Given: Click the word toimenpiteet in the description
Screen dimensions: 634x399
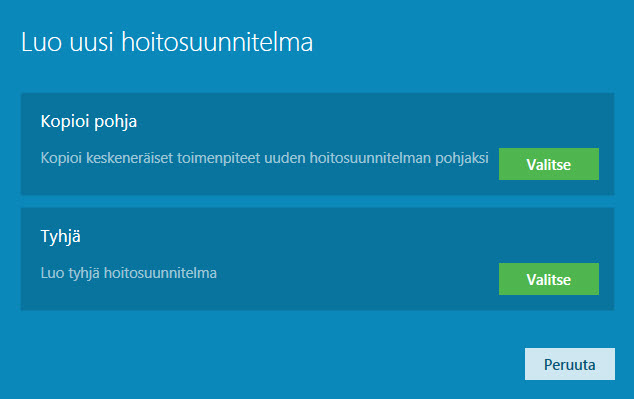Looking at the screenshot, I should [219, 158].
